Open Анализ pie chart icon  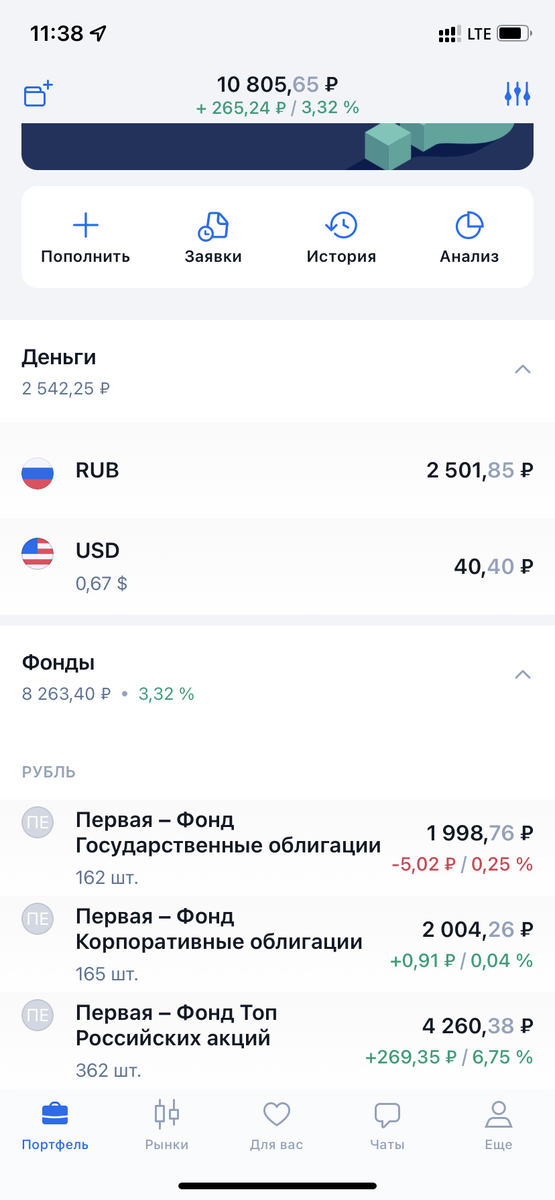click(469, 225)
